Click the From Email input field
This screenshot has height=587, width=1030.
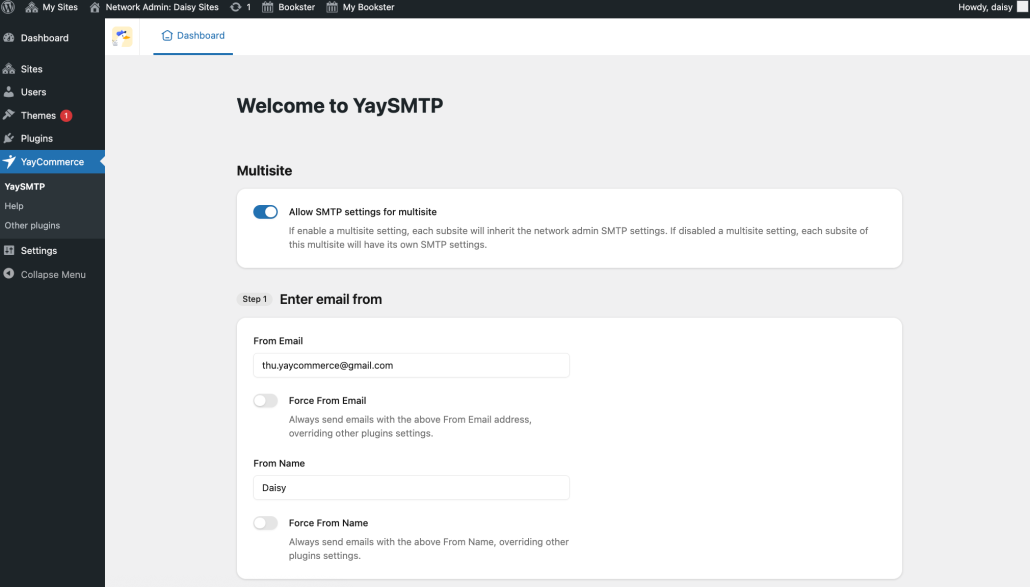coord(410,365)
